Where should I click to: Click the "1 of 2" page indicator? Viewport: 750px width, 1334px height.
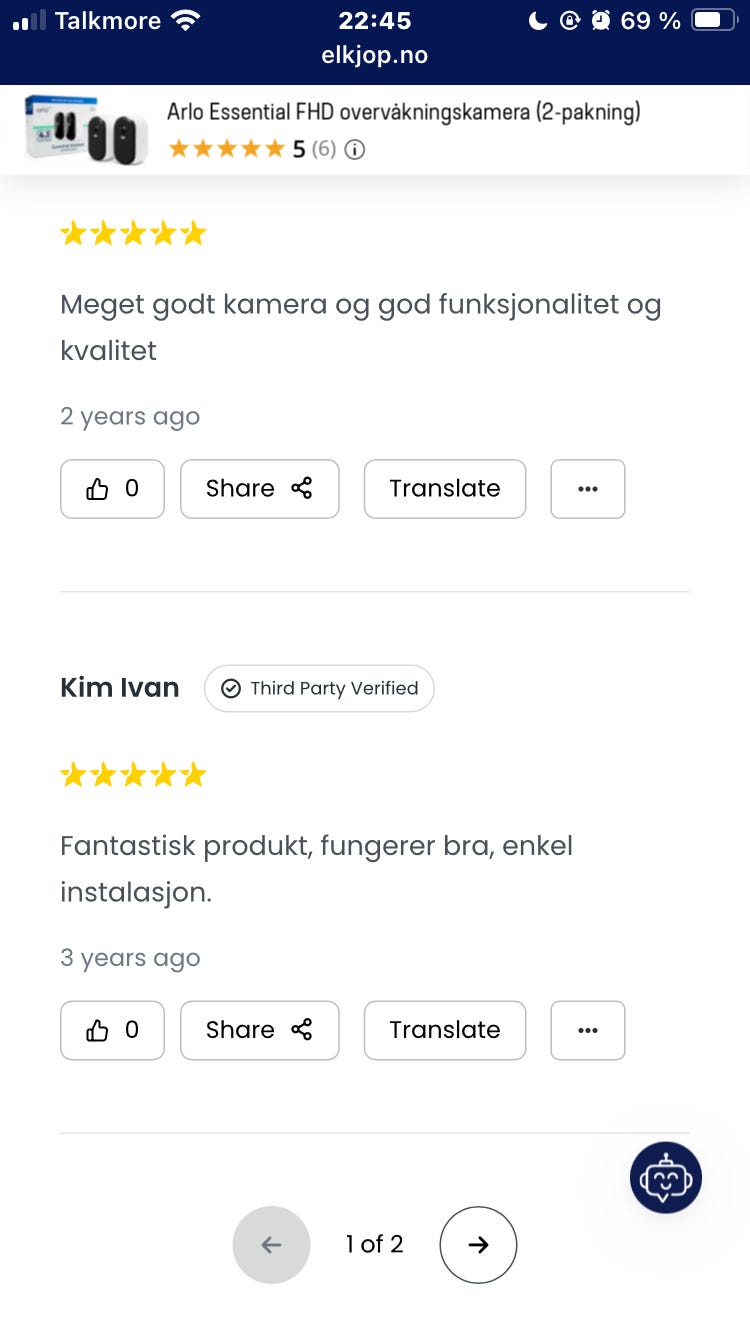(375, 1245)
